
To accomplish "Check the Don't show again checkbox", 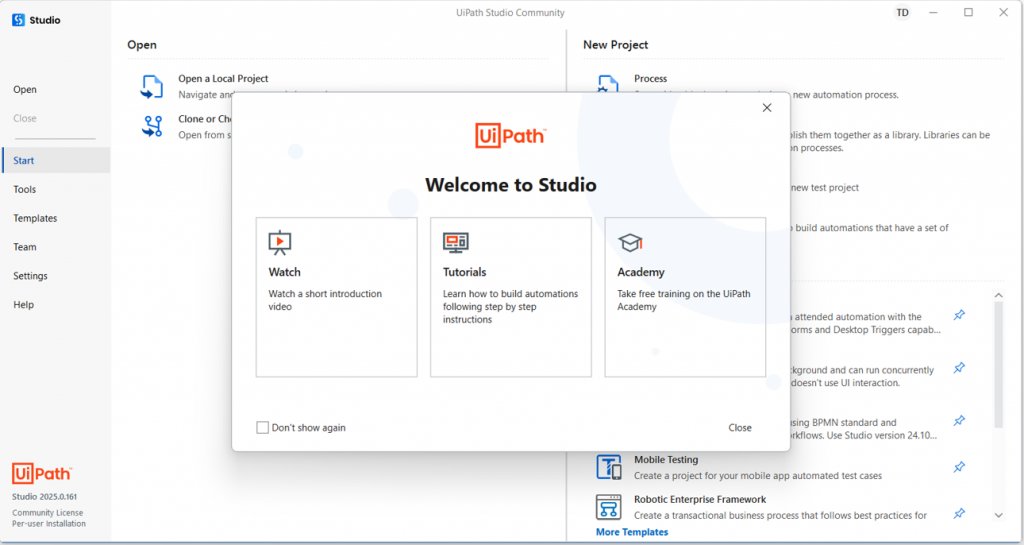I will coord(263,428).
